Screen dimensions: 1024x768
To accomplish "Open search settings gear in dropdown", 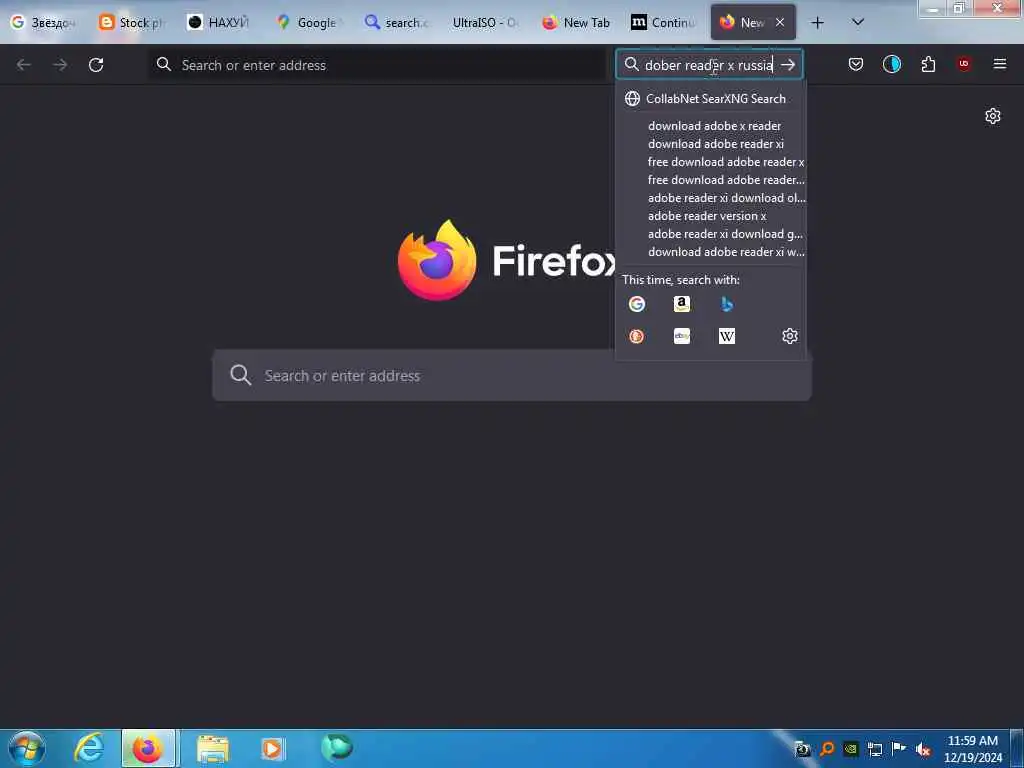I will [790, 336].
